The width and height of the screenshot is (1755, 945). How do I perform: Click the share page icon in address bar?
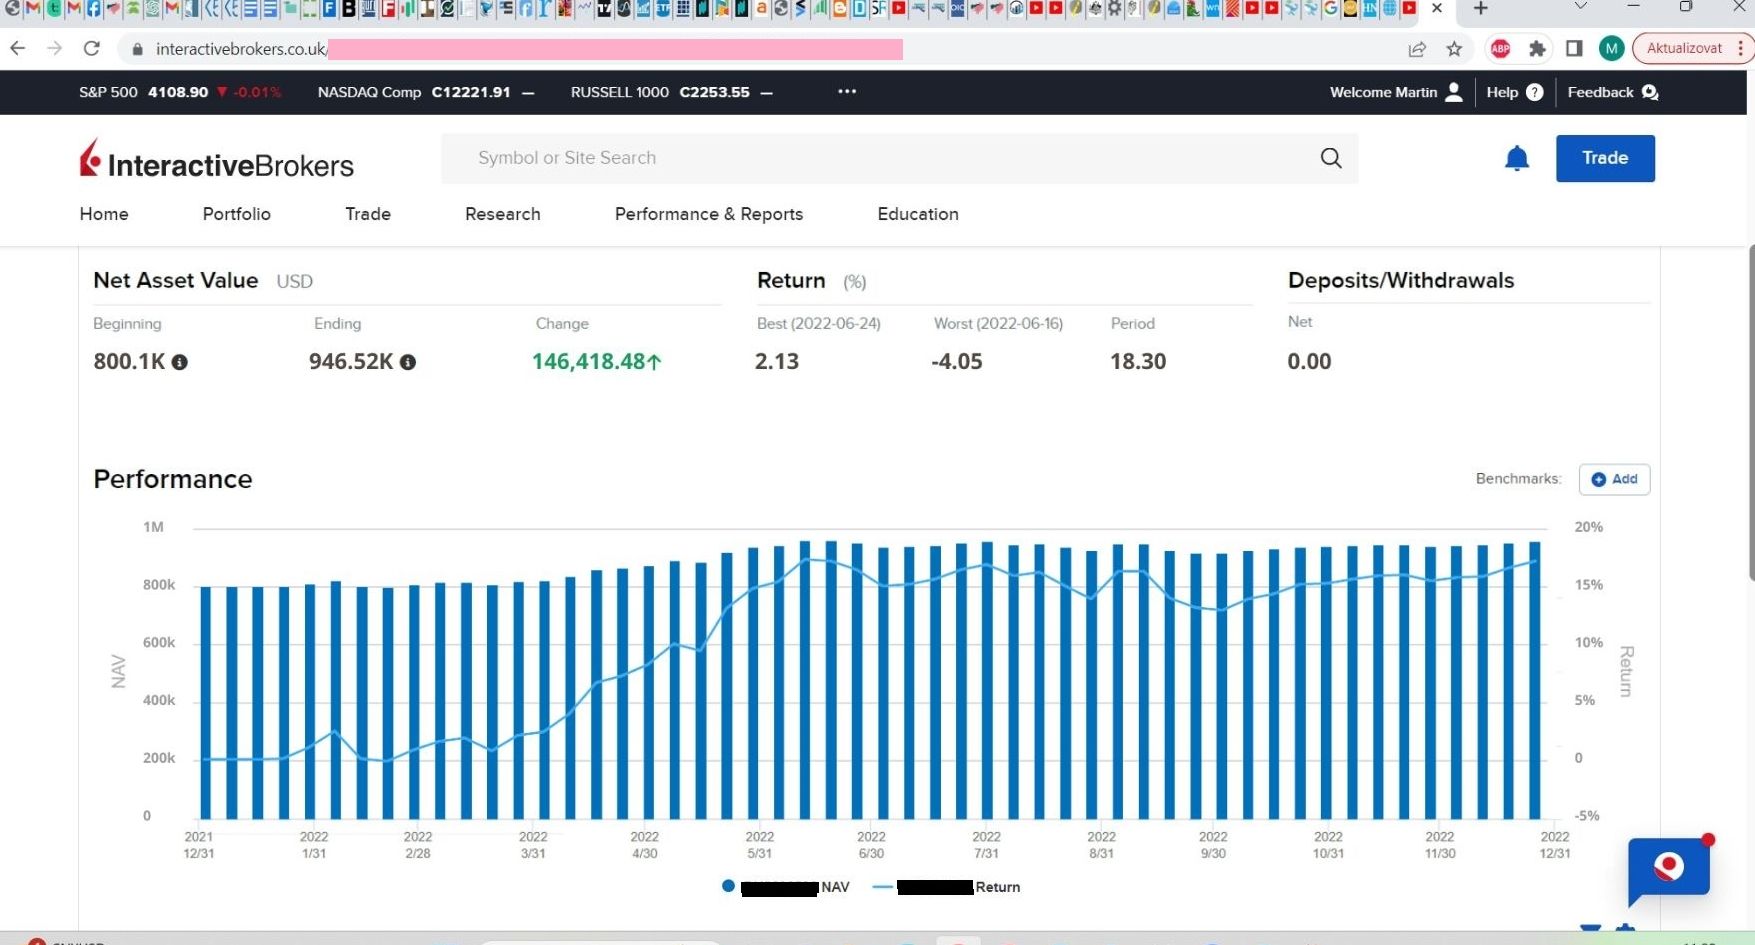[x=1417, y=49]
